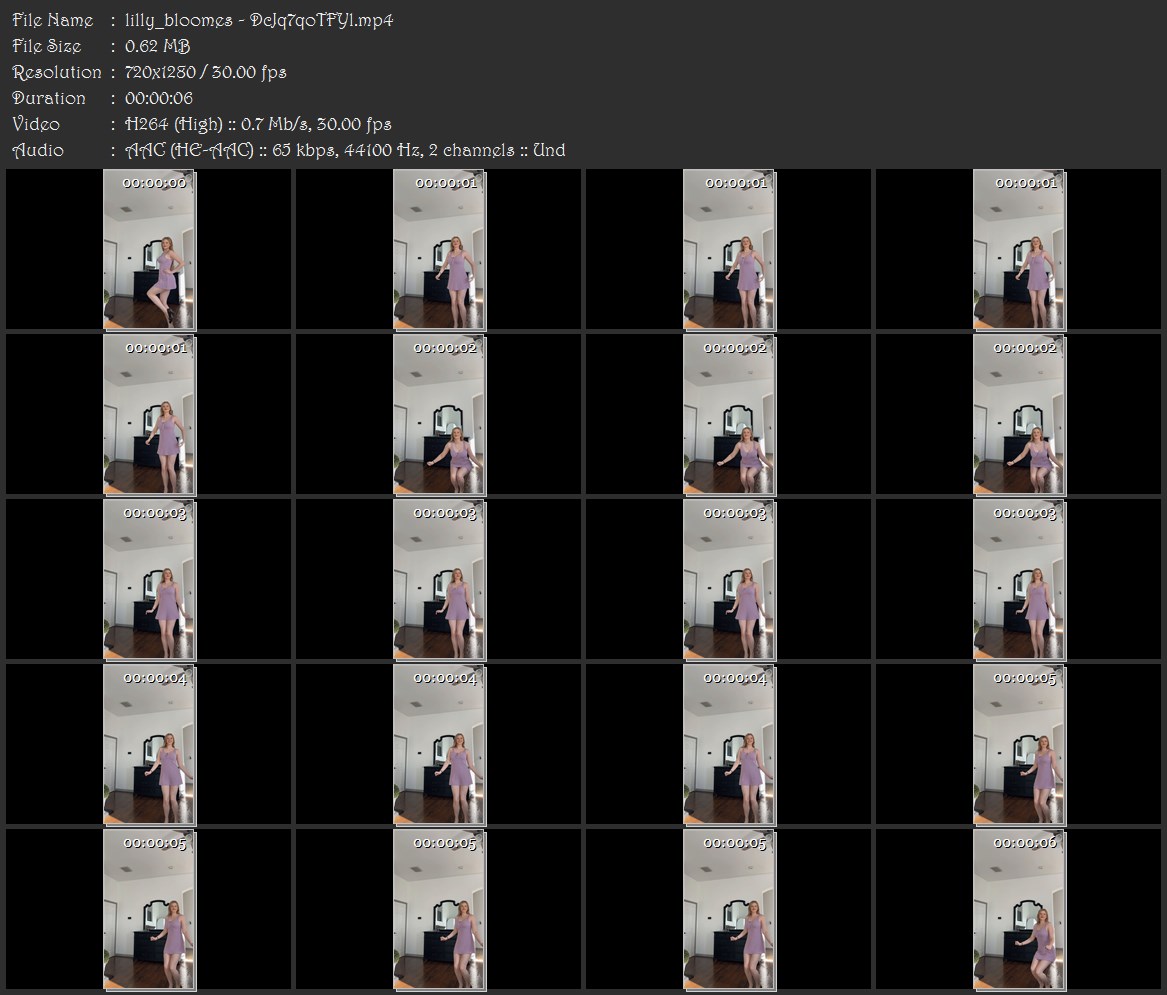The width and height of the screenshot is (1167, 995).
Task: Click the "Duration" label
Action: (49, 98)
